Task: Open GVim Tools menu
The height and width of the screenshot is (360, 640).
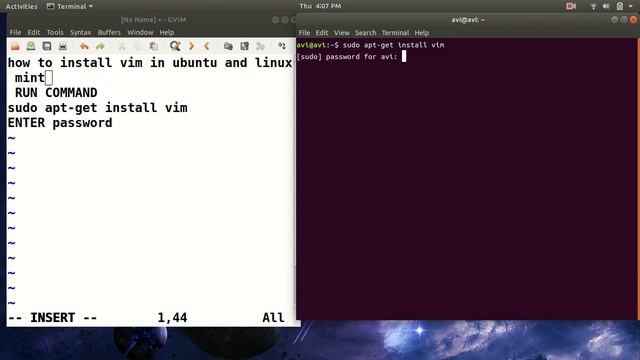Action: pos(55,32)
